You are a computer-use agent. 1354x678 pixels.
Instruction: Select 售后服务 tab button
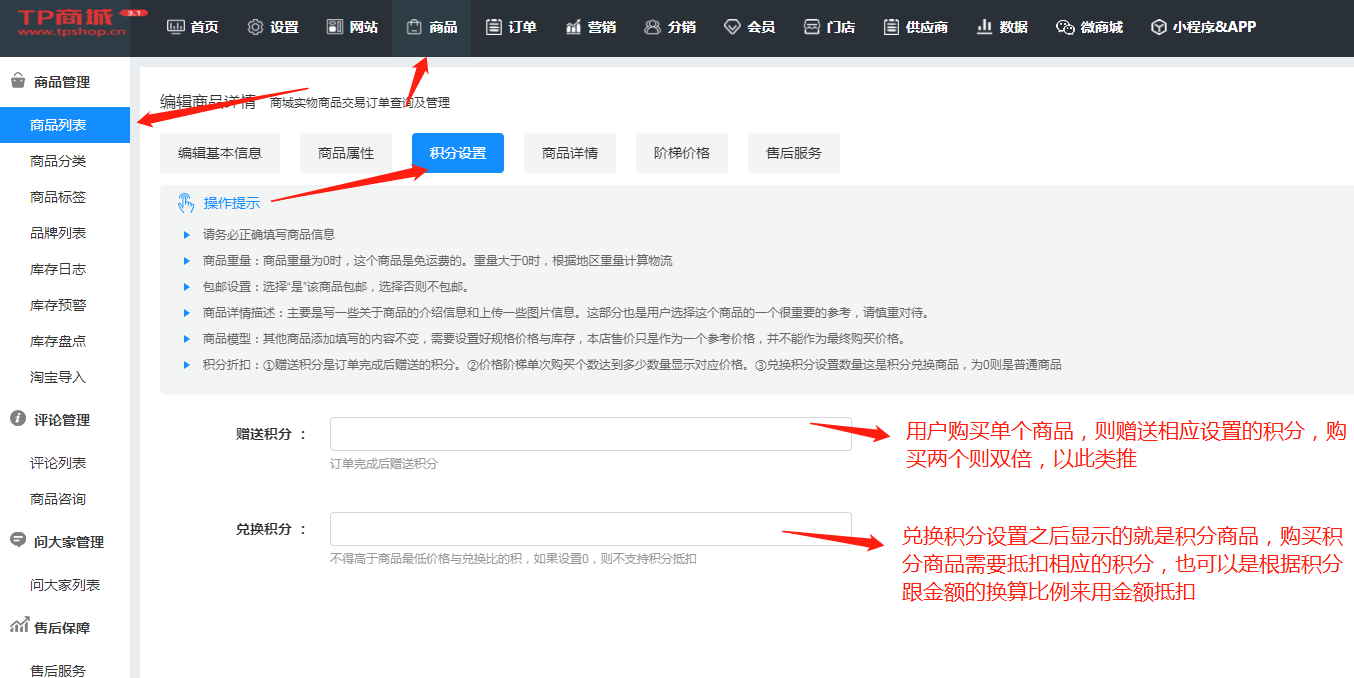click(794, 153)
